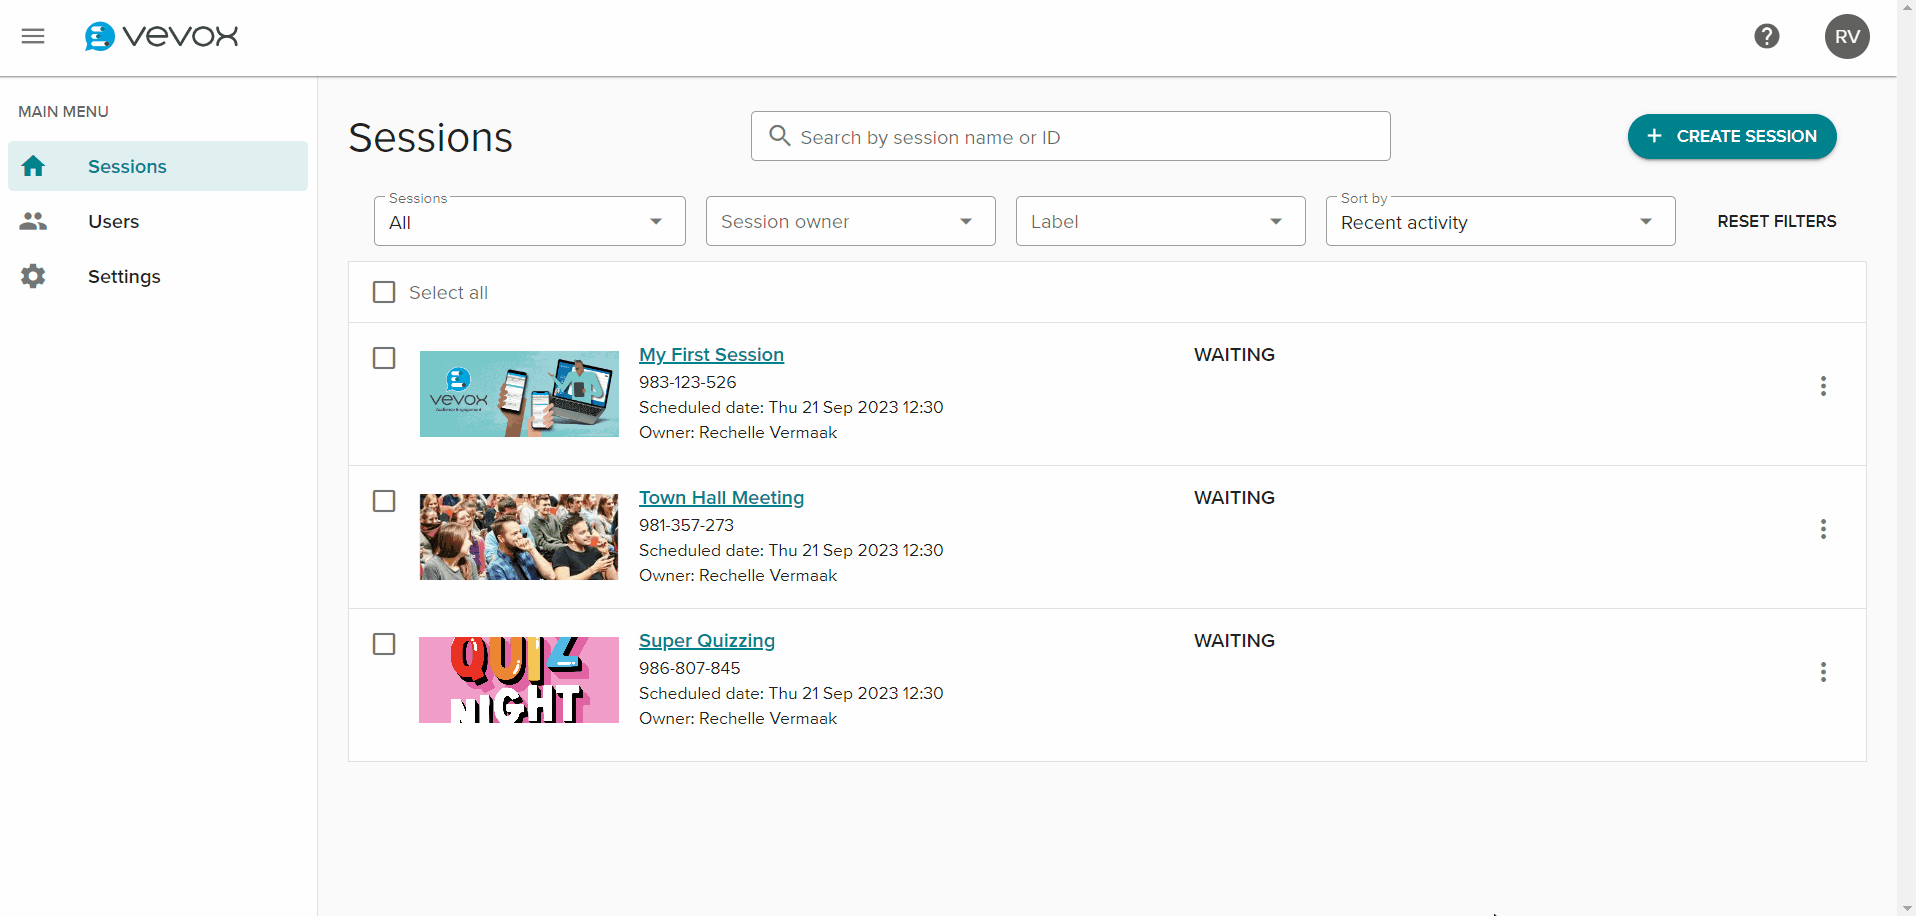Click the Sessions page heading
The image size is (1916, 916).
click(431, 138)
